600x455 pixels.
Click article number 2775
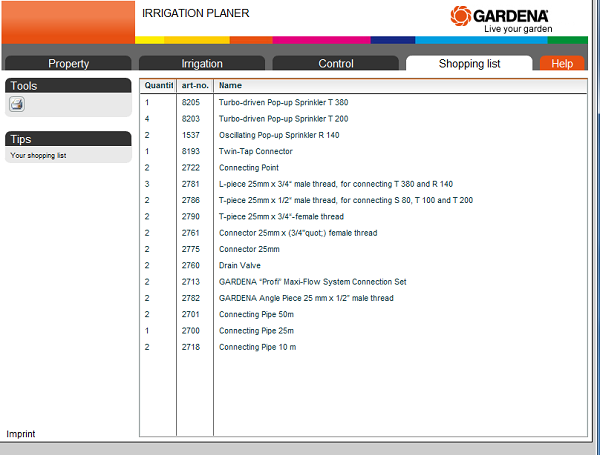coord(191,249)
